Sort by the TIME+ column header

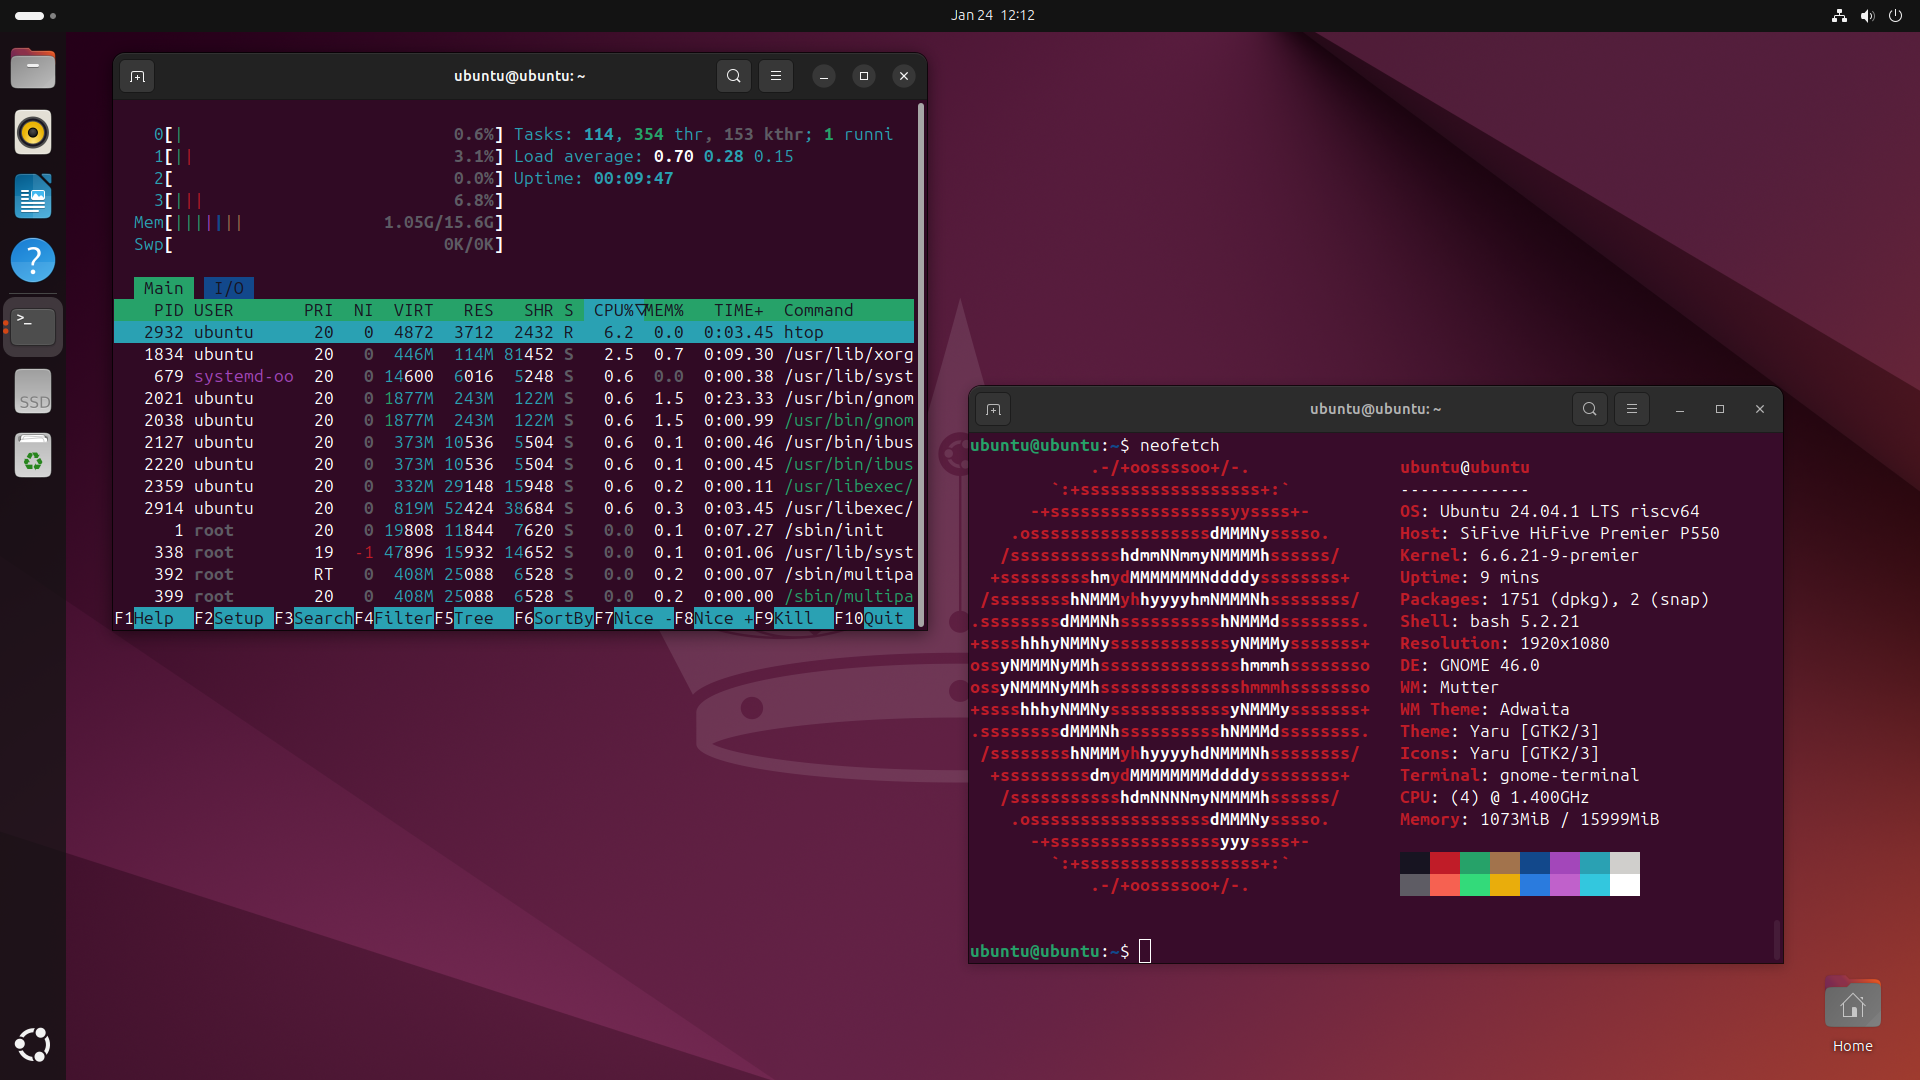pos(739,310)
